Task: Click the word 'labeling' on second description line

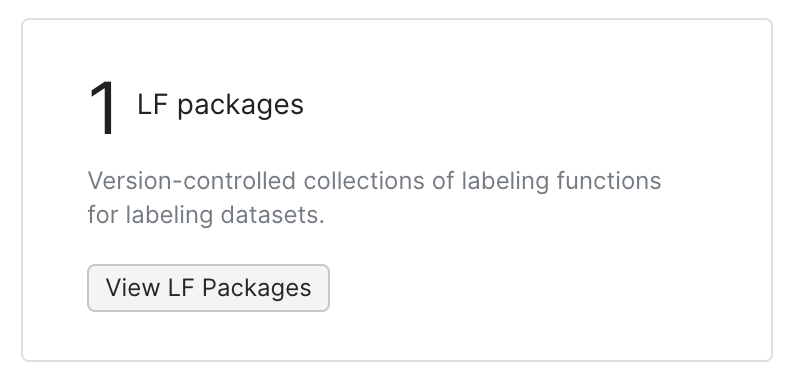Action: click(x=169, y=215)
